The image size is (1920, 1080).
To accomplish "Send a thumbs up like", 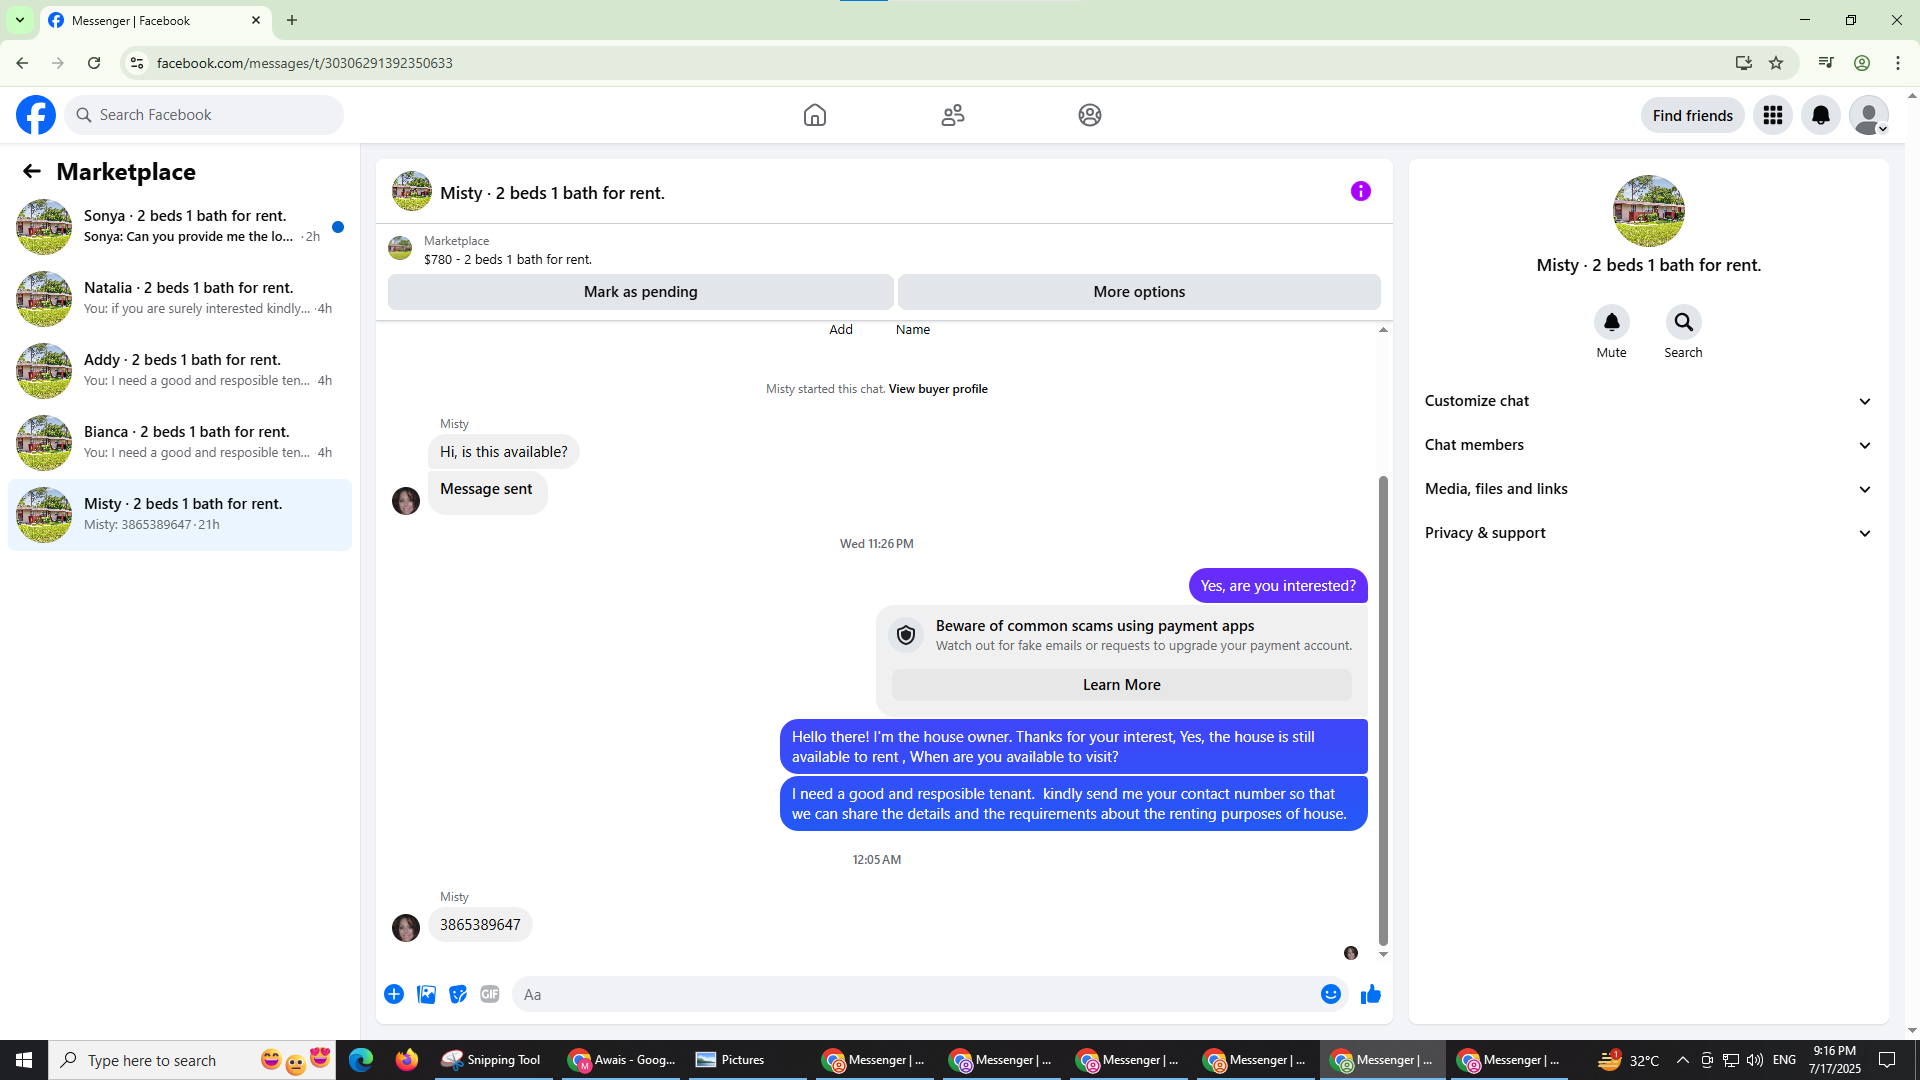I will pos(1371,994).
